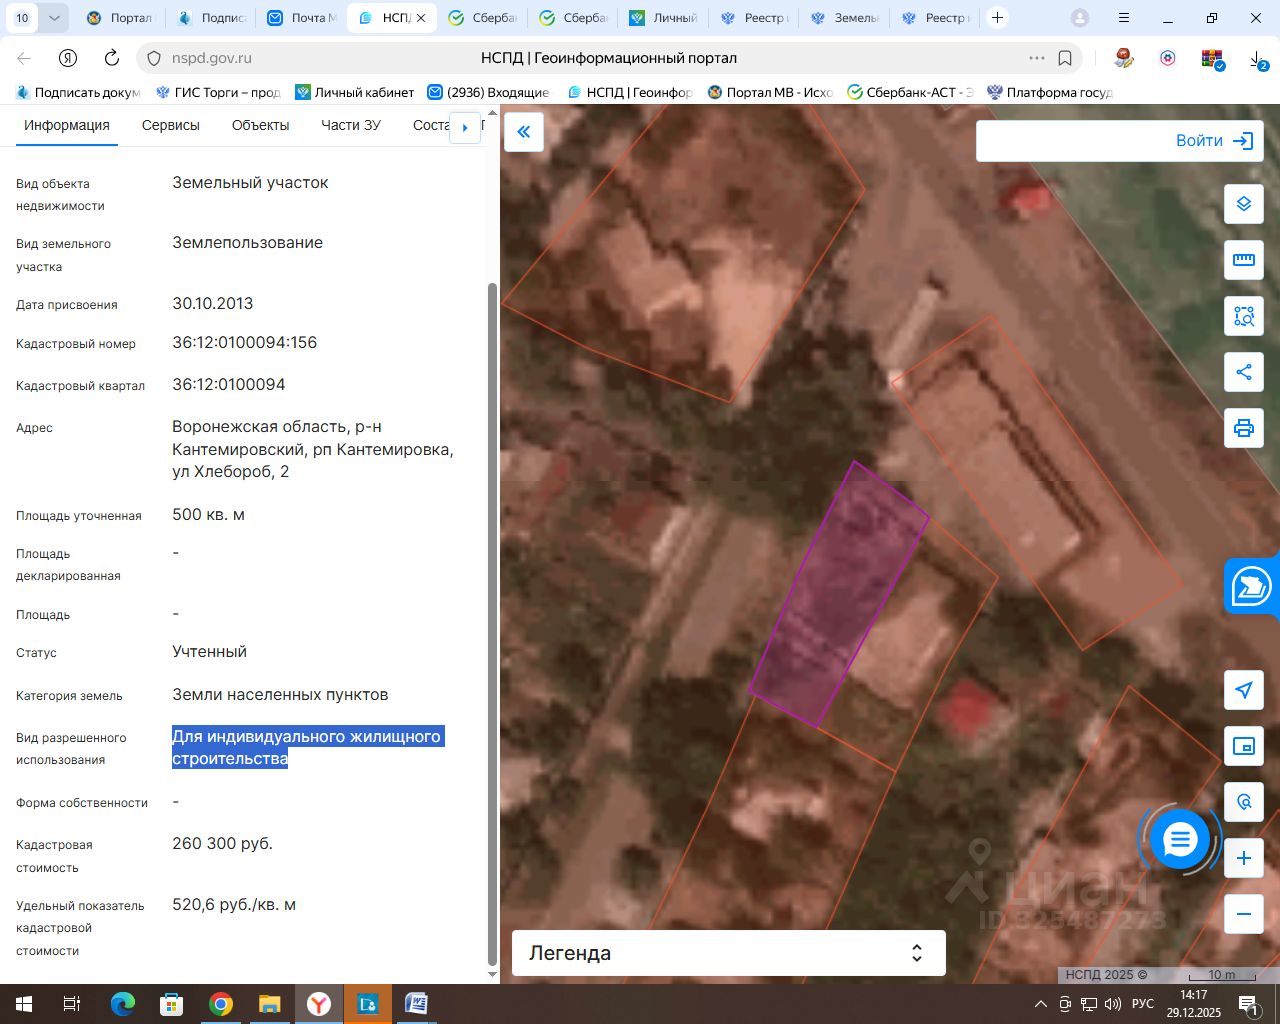Open the browser profile avatar

coord(1080,18)
